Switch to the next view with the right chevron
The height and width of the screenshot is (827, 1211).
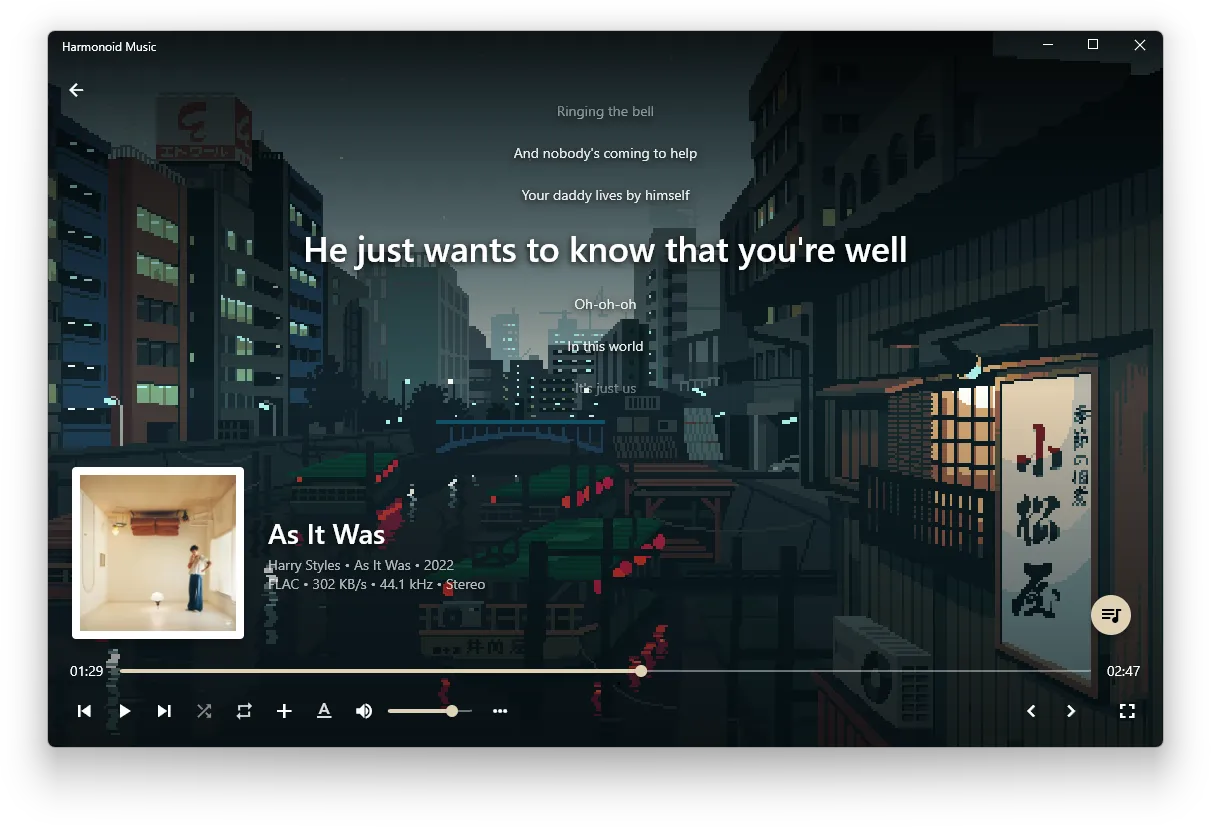(1071, 711)
